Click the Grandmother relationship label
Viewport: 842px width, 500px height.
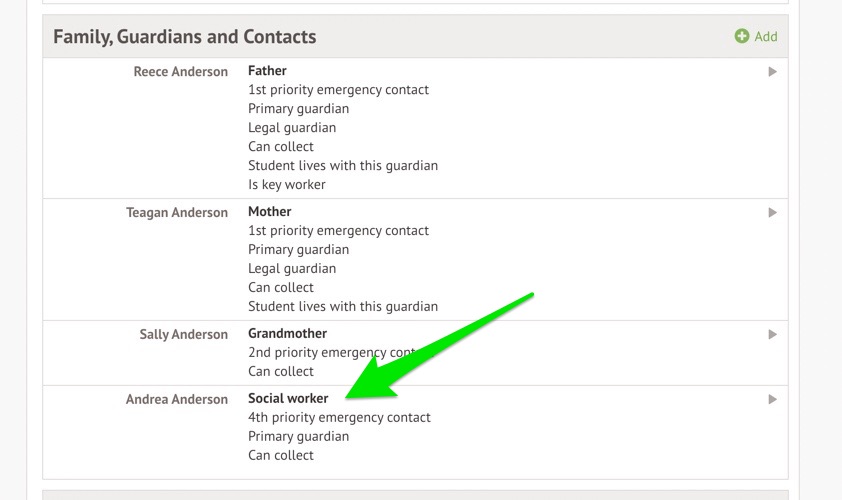(287, 334)
